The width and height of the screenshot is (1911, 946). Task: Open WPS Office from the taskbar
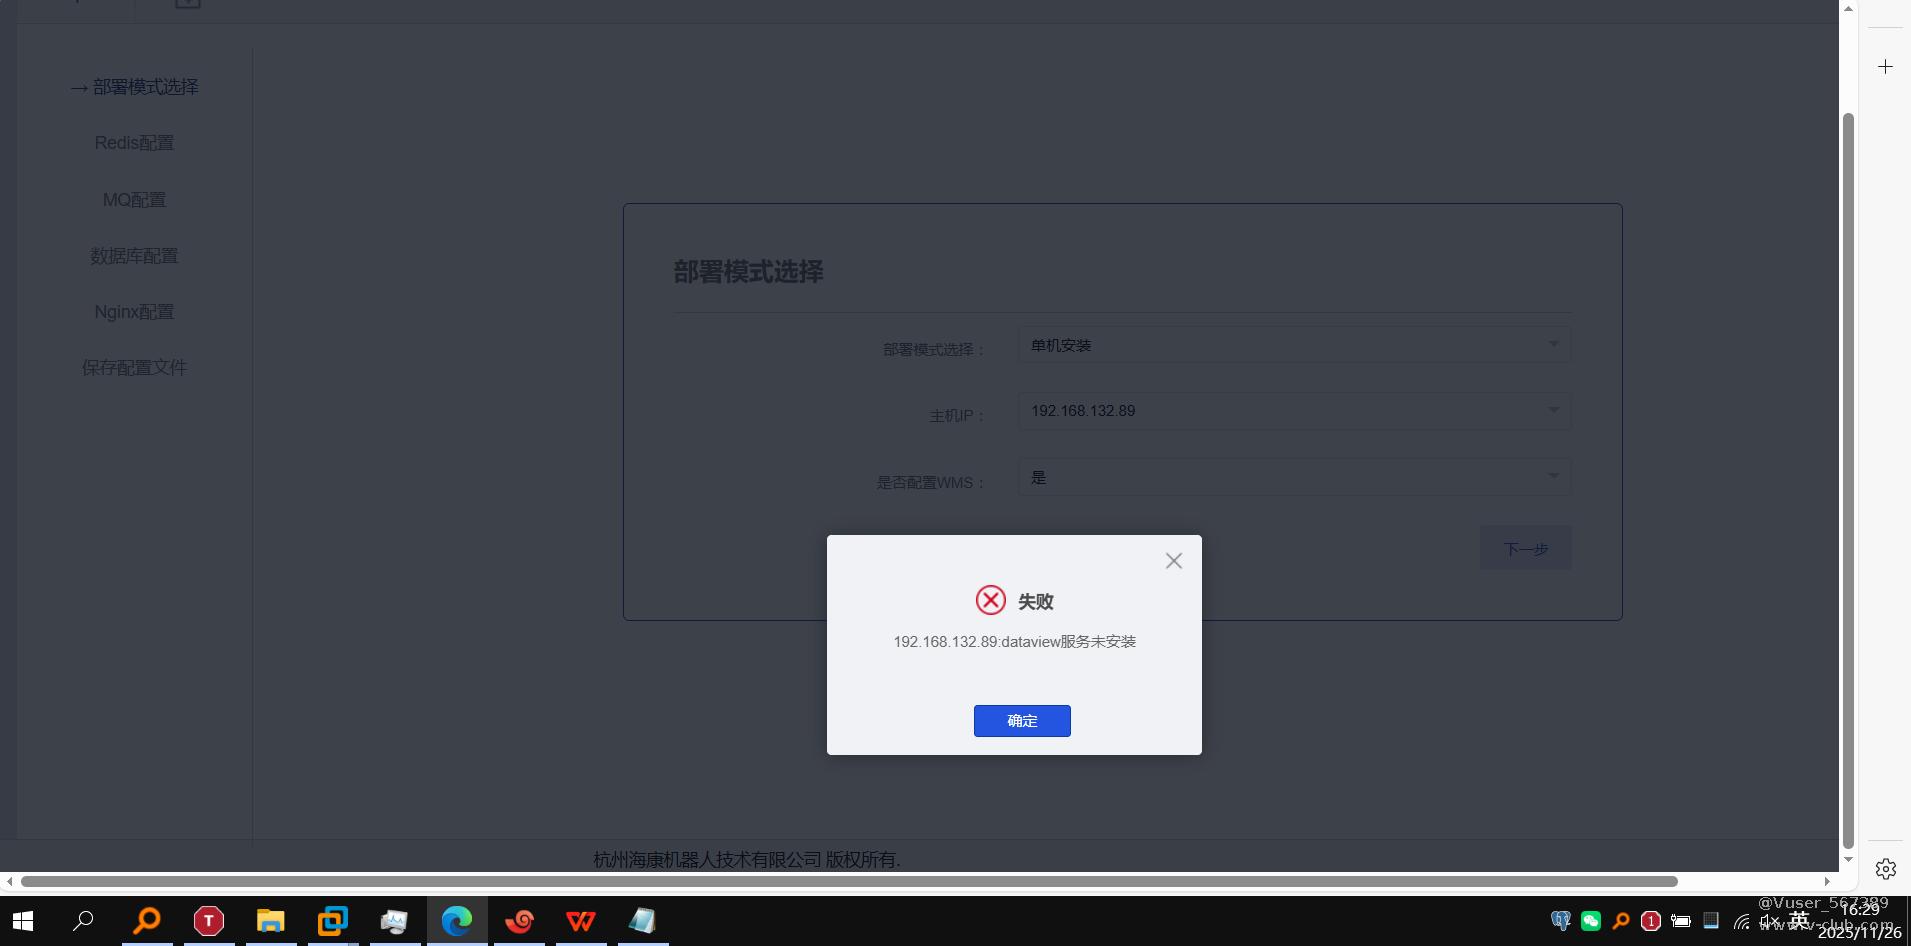581,921
